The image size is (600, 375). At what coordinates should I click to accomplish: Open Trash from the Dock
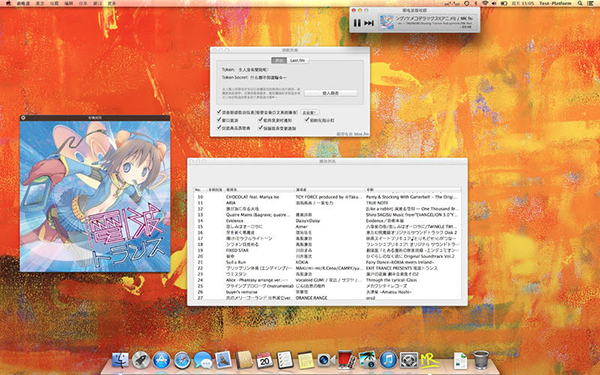481,360
